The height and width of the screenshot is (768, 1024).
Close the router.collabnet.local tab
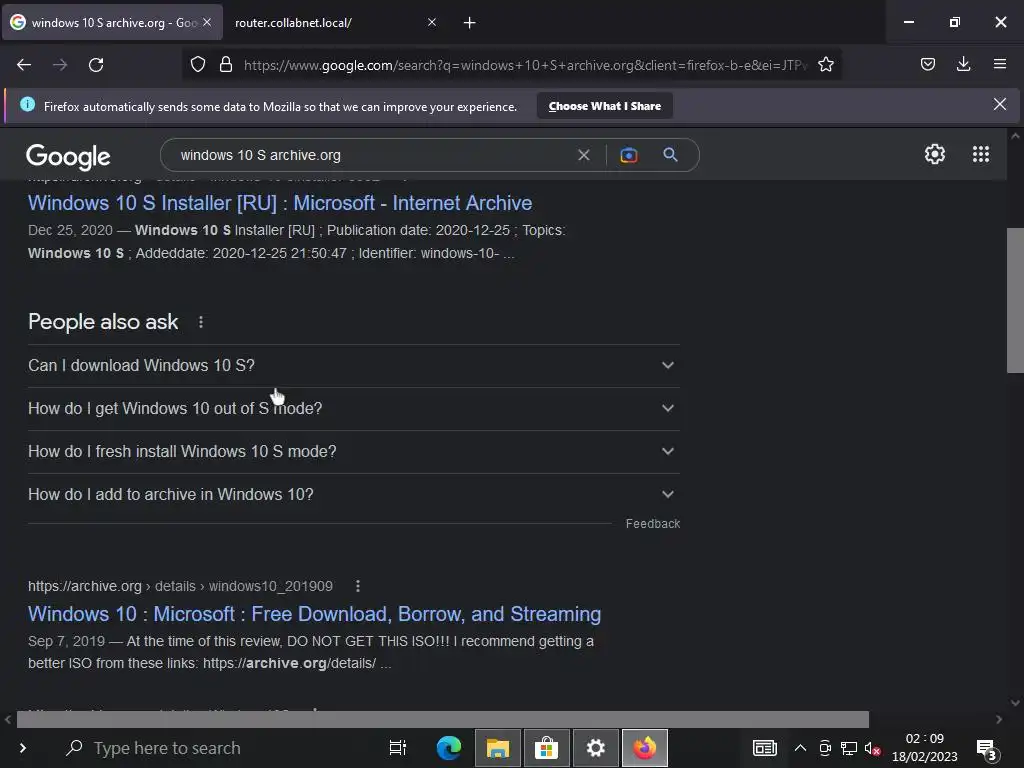432,22
